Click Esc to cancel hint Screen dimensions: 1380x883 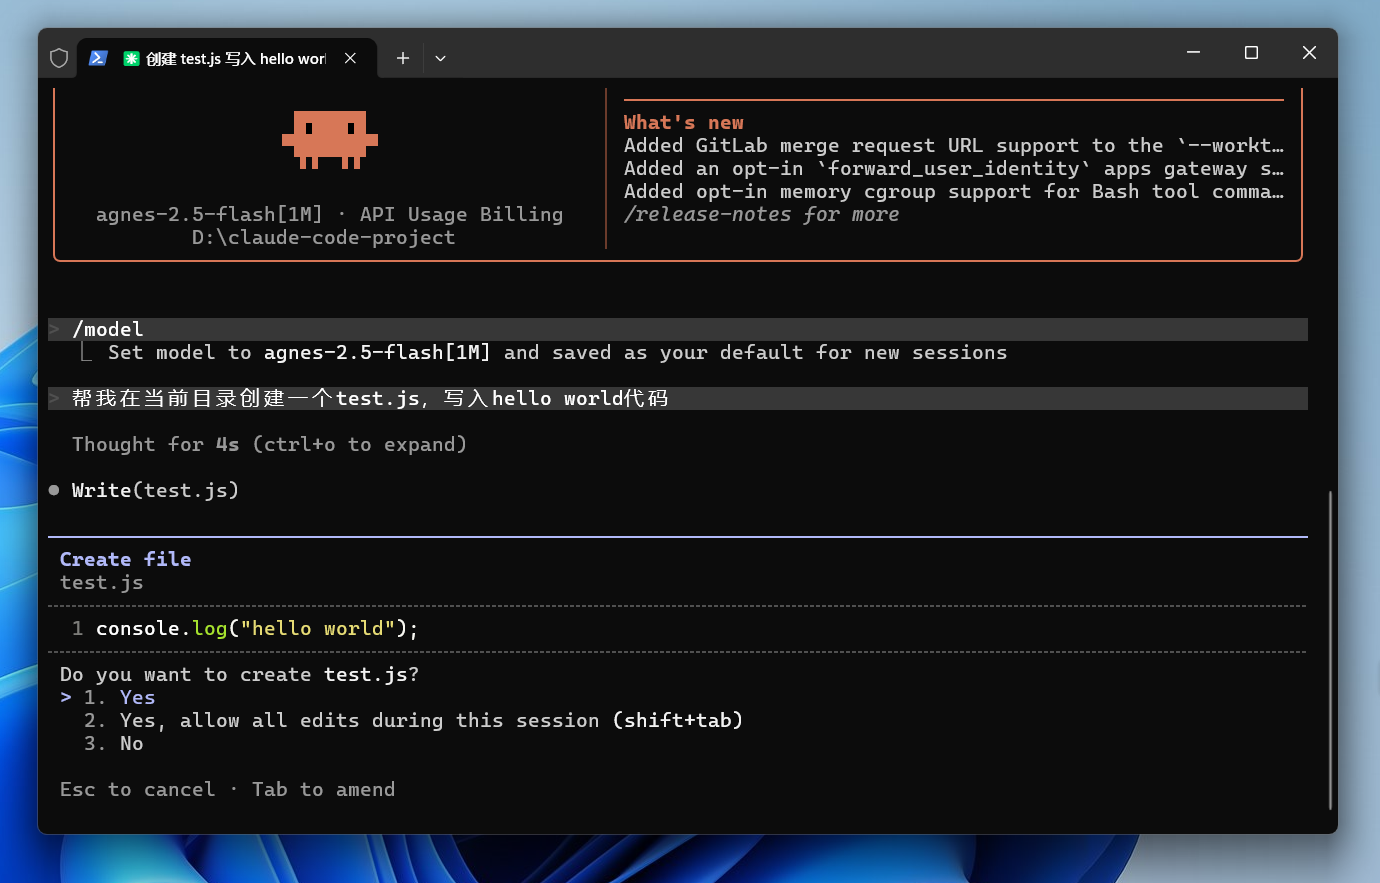pos(137,789)
